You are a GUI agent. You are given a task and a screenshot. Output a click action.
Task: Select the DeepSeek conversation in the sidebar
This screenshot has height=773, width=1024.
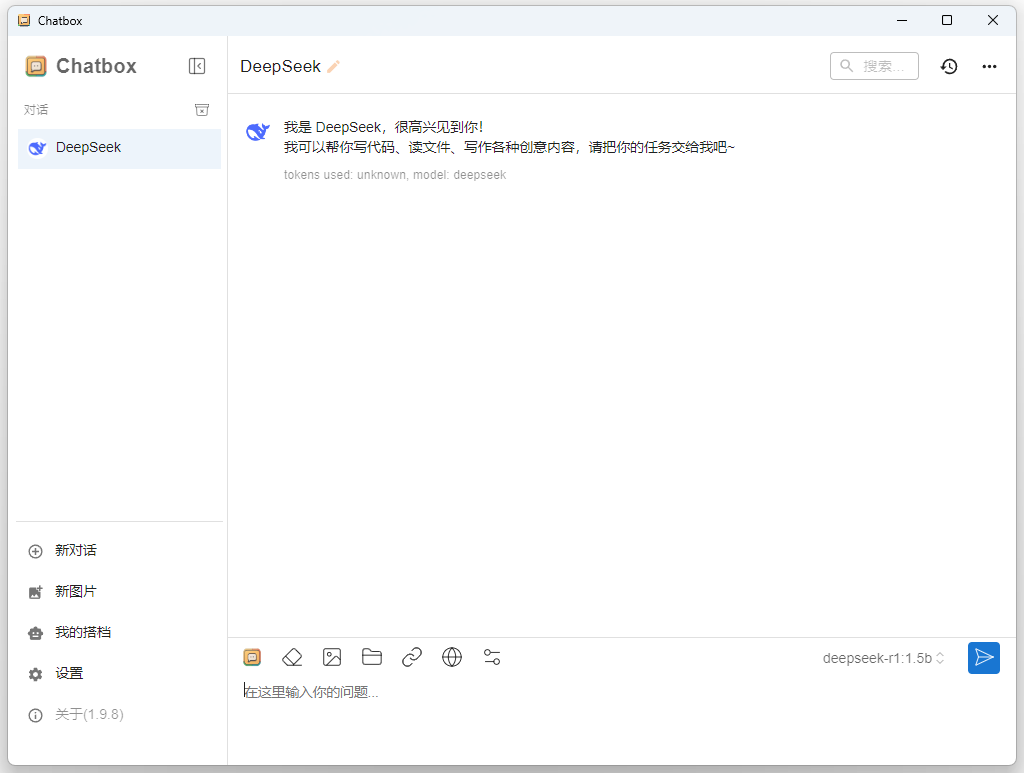[x=120, y=148]
